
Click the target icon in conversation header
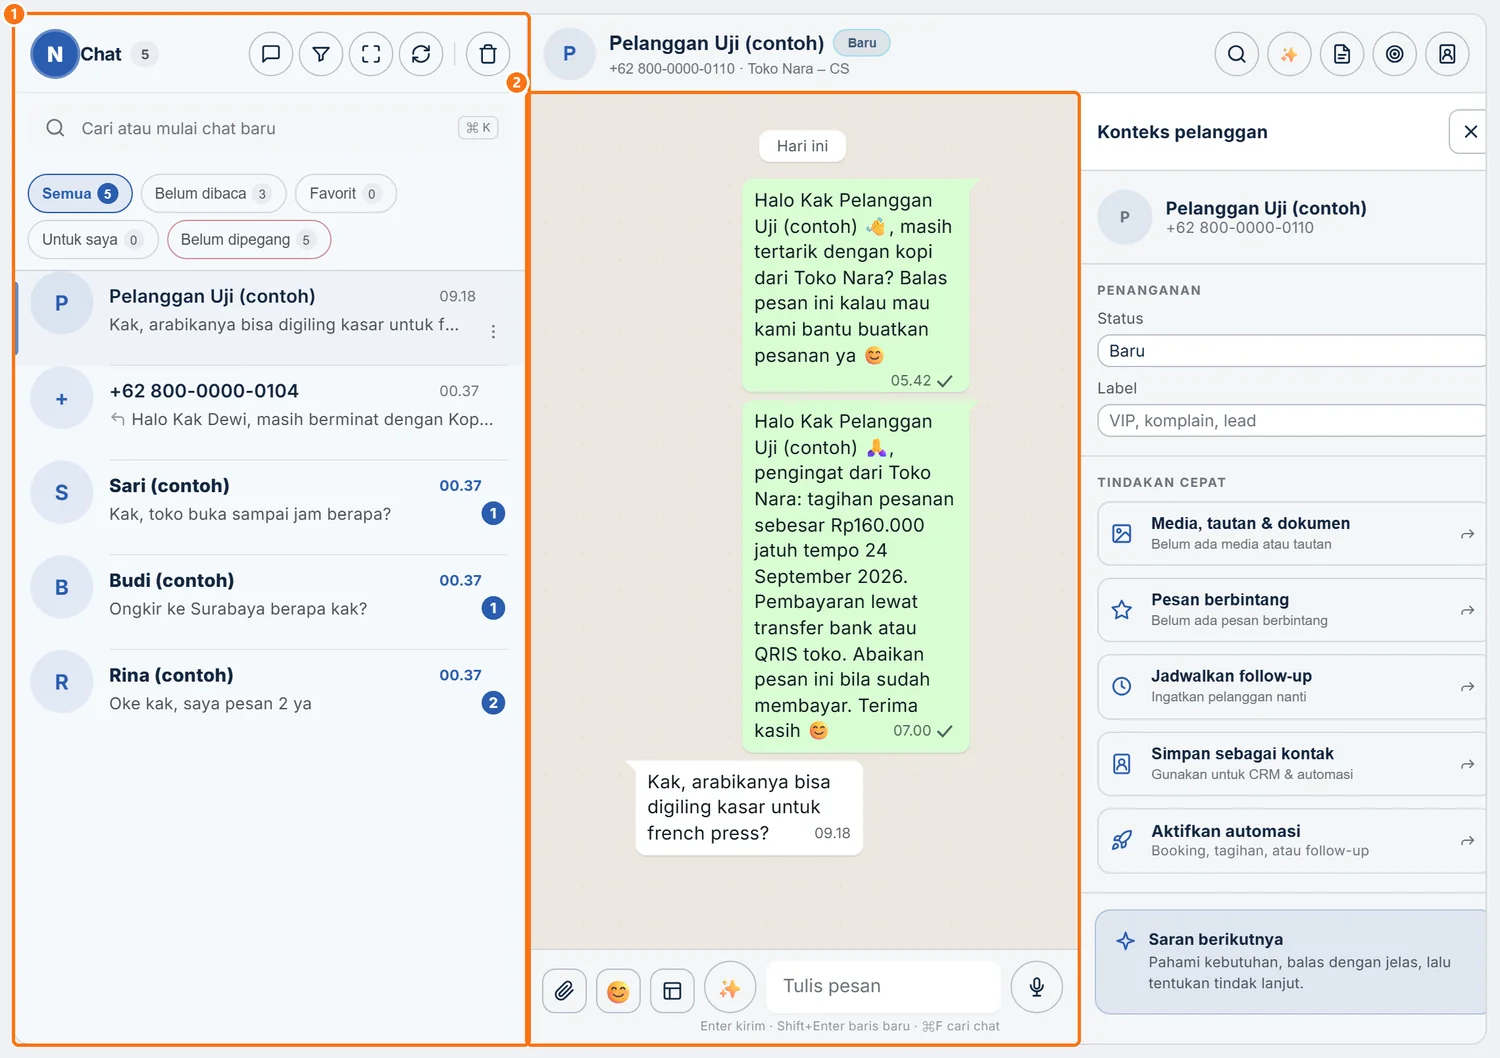point(1395,54)
